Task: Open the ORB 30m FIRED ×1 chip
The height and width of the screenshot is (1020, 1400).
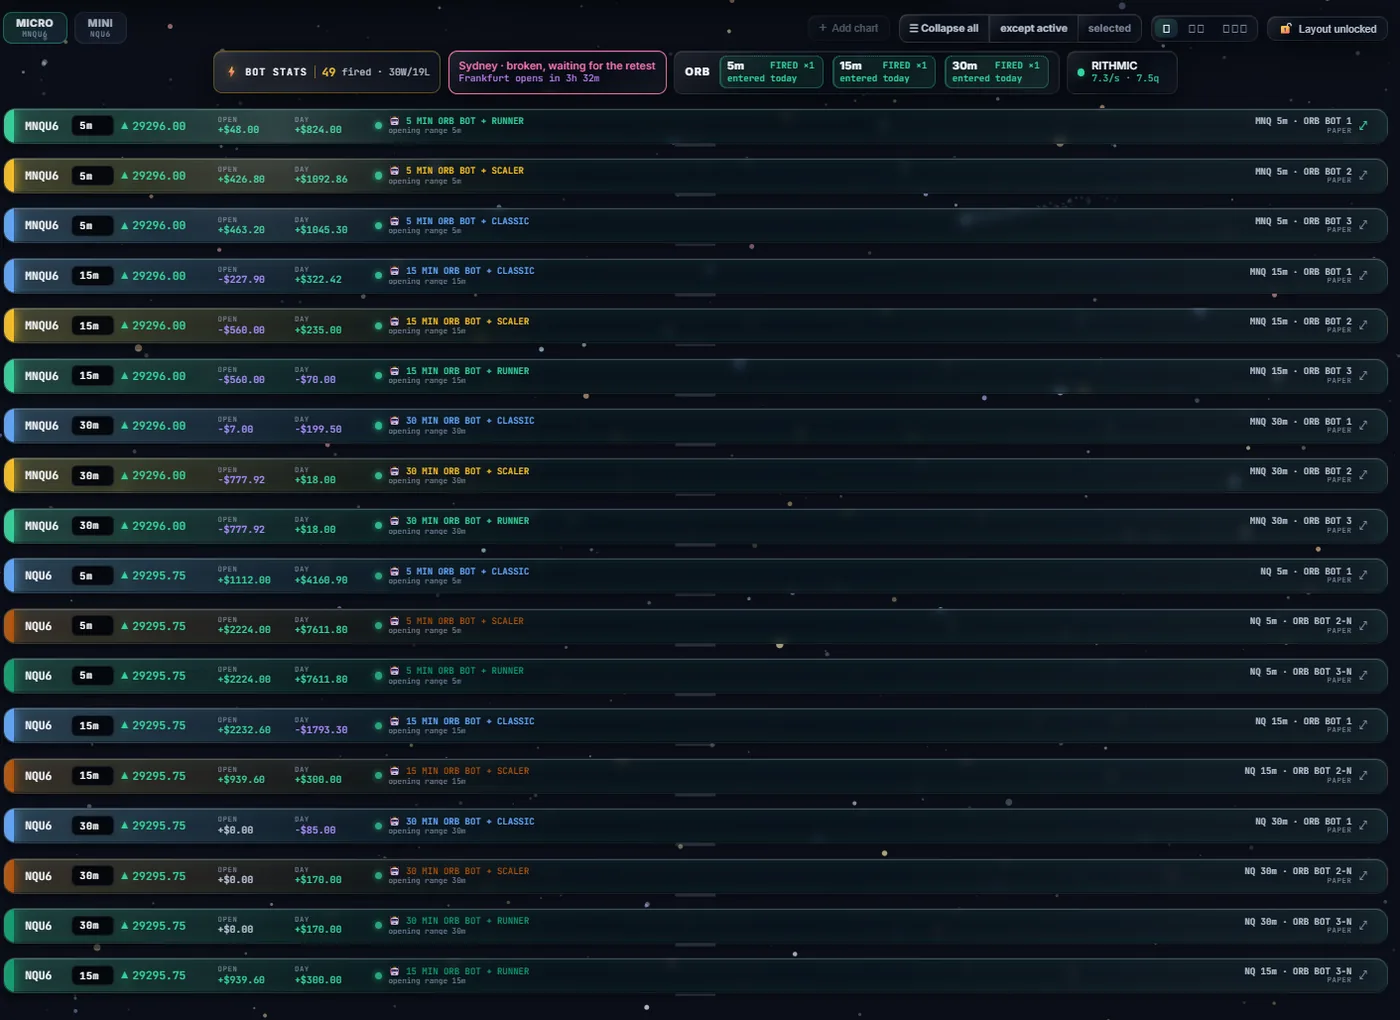Action: tap(996, 72)
